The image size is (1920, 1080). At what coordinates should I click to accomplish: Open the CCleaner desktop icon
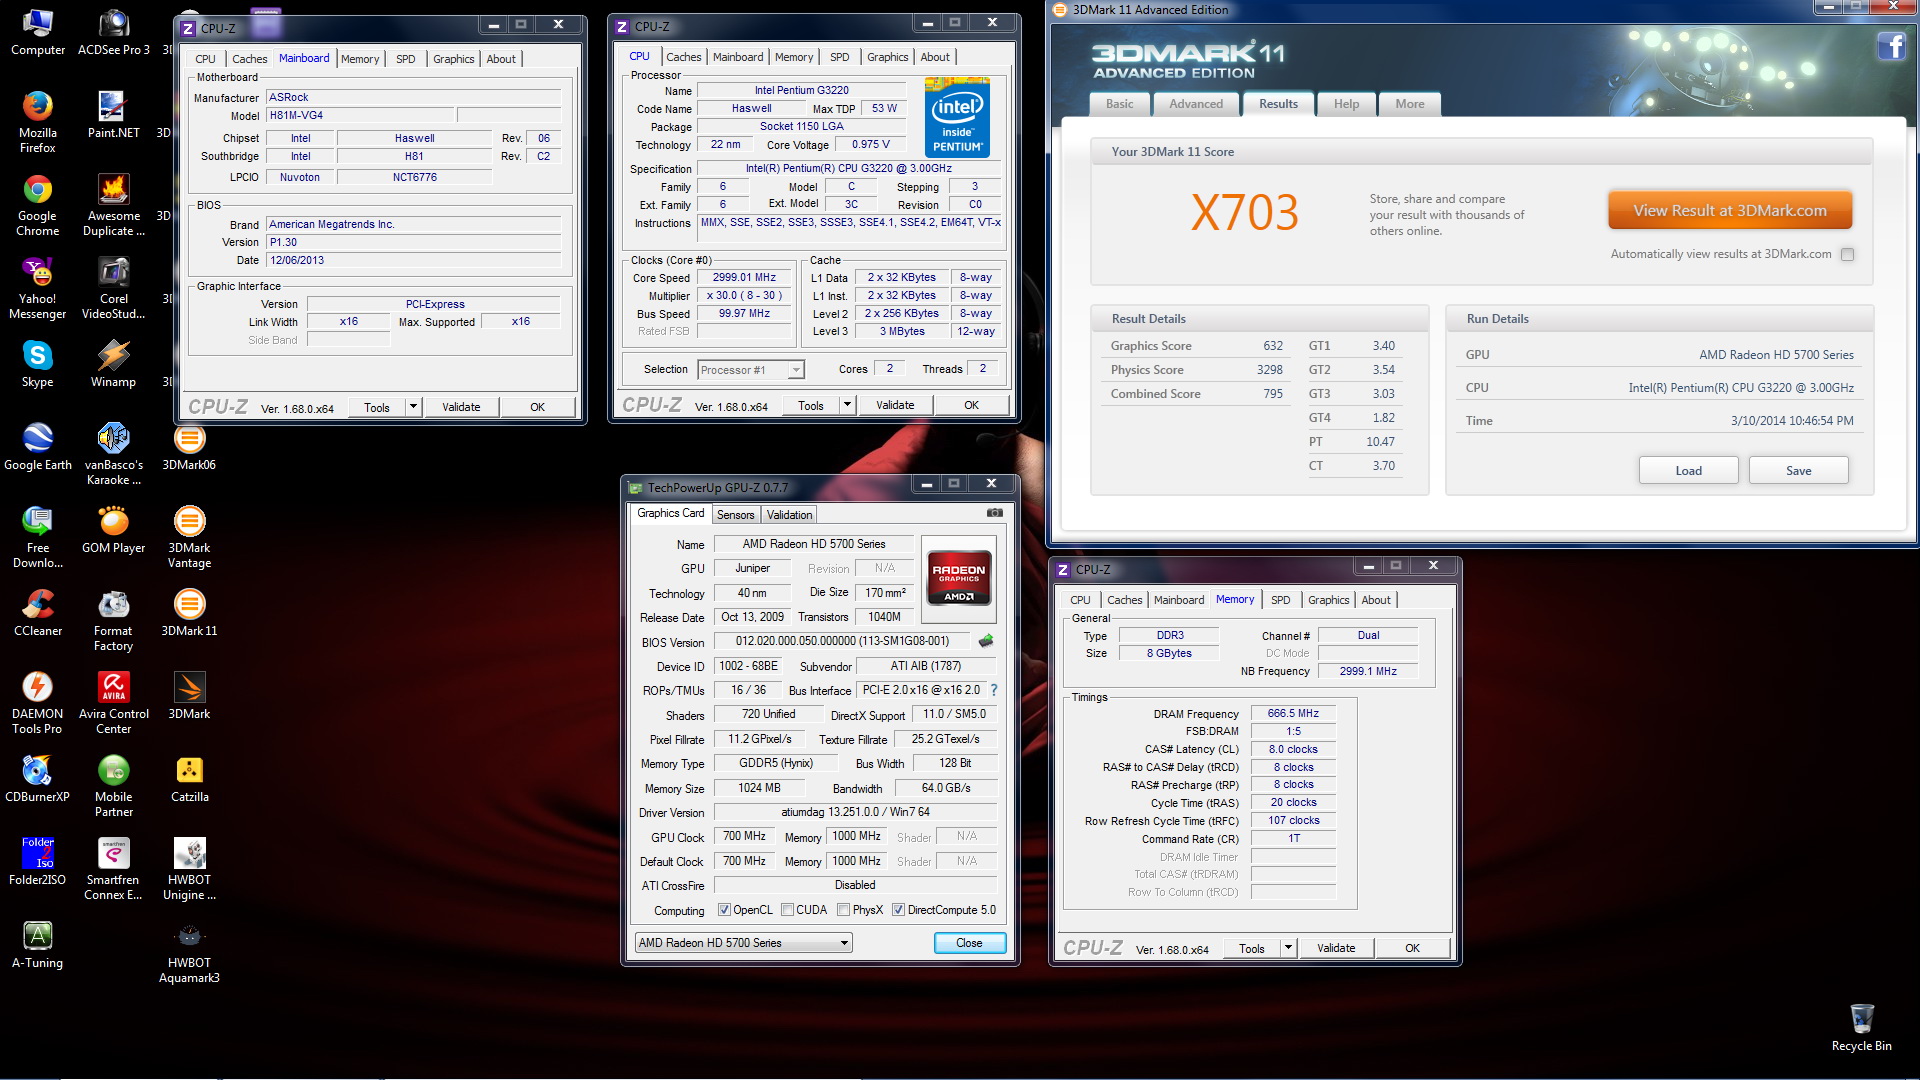click(37, 613)
